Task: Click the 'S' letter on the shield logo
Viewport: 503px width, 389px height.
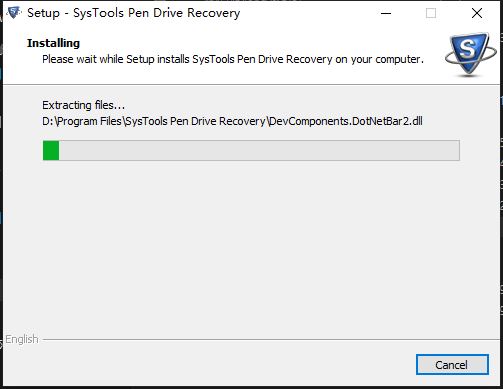Action: click(468, 49)
